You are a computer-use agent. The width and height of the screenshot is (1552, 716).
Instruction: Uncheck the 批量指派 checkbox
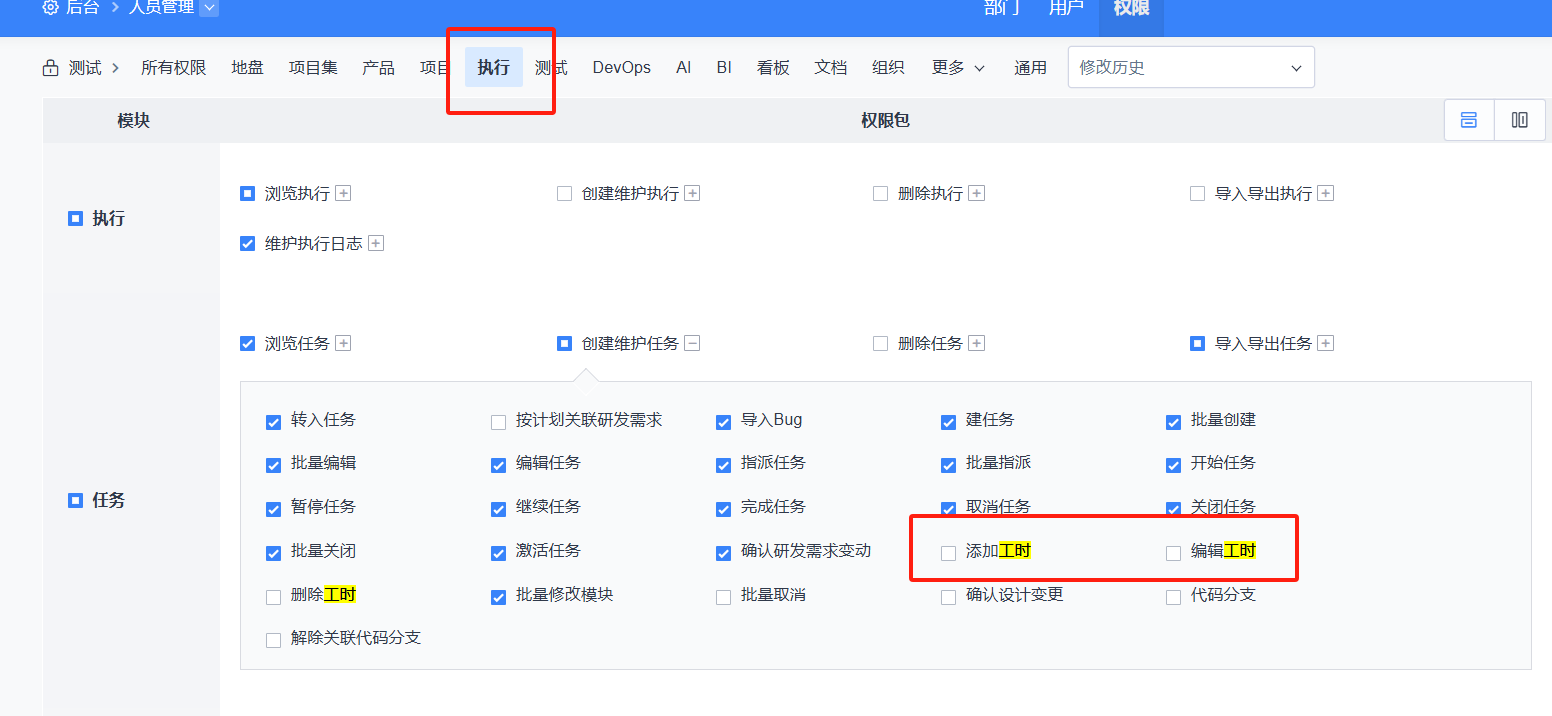[948, 465]
